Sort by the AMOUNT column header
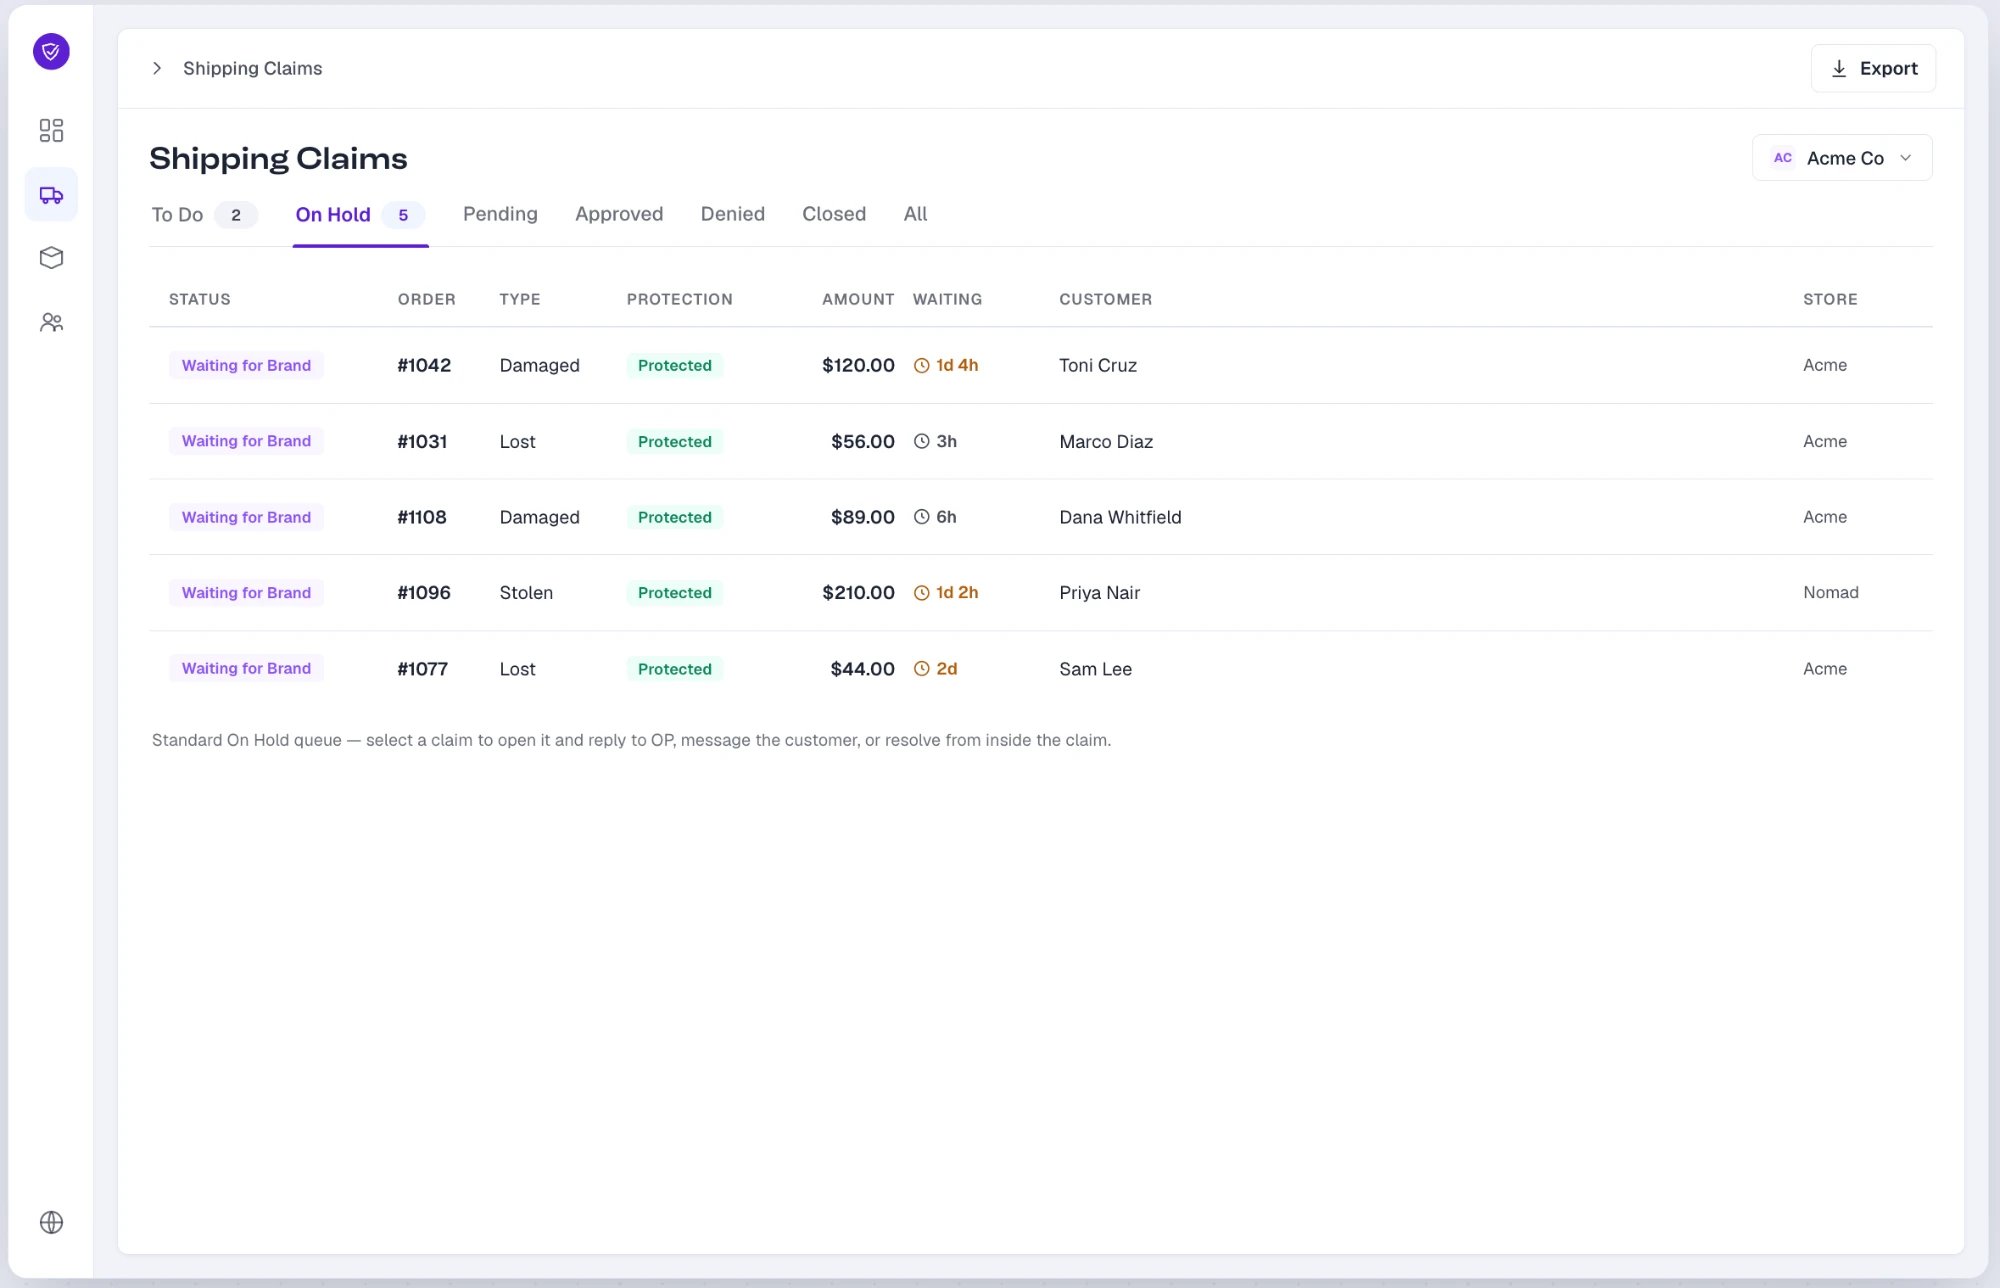 pos(858,299)
